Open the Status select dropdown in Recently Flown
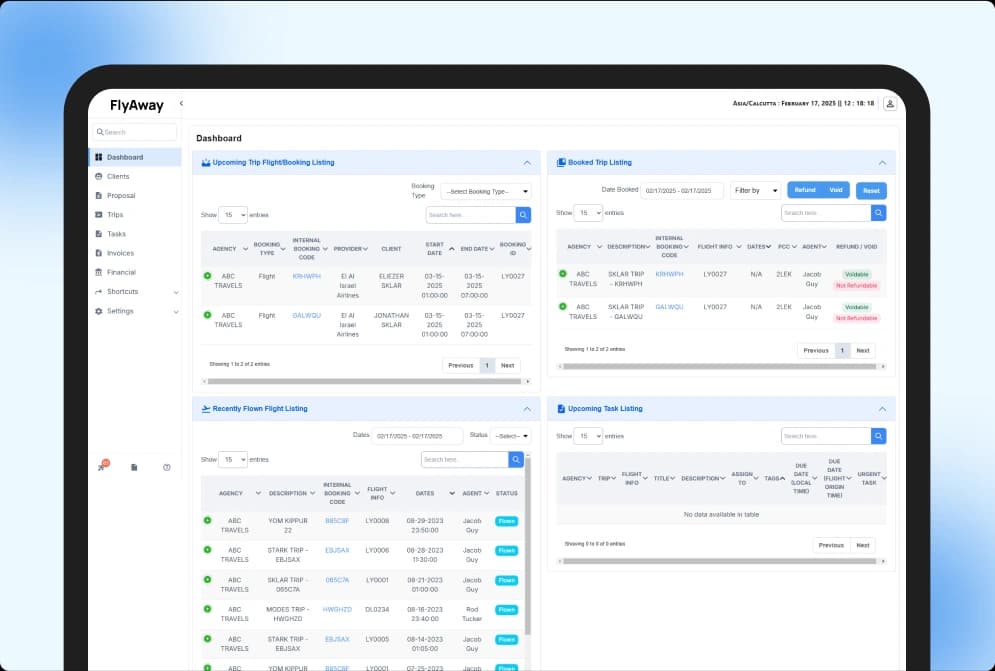 tap(510, 436)
